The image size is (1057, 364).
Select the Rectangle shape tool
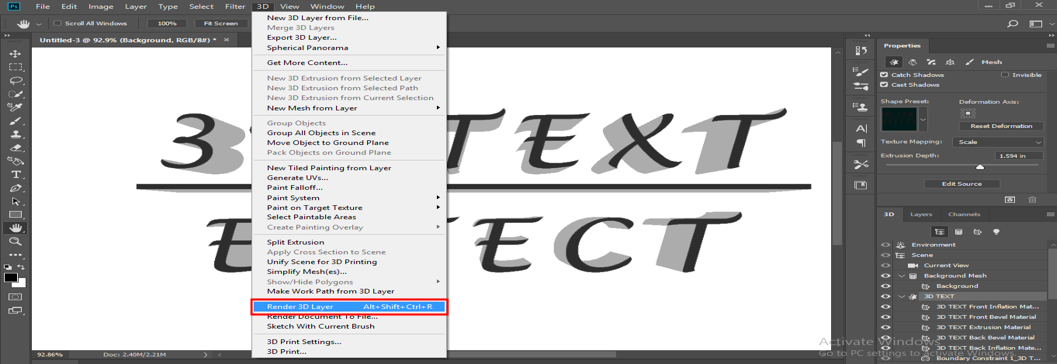[x=16, y=215]
